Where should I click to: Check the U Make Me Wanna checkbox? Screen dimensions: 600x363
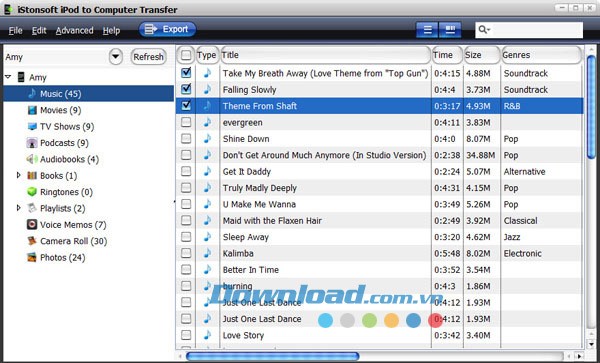click(x=186, y=204)
